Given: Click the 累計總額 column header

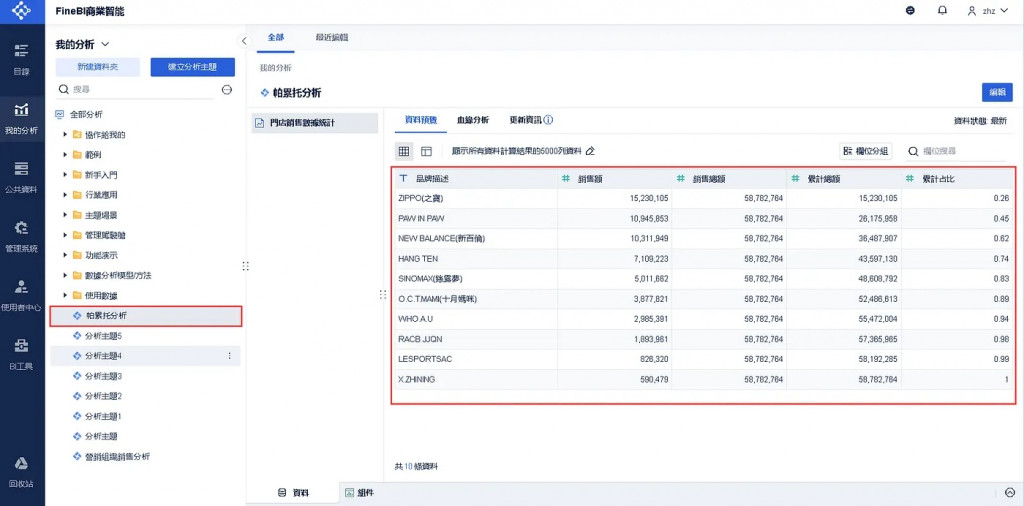Looking at the screenshot, I should coord(844,178).
